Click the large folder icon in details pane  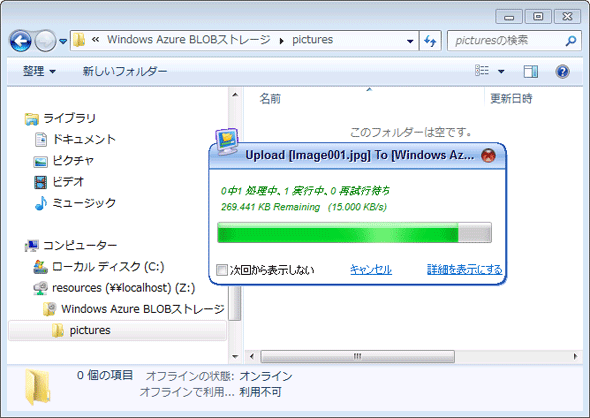coord(38,388)
